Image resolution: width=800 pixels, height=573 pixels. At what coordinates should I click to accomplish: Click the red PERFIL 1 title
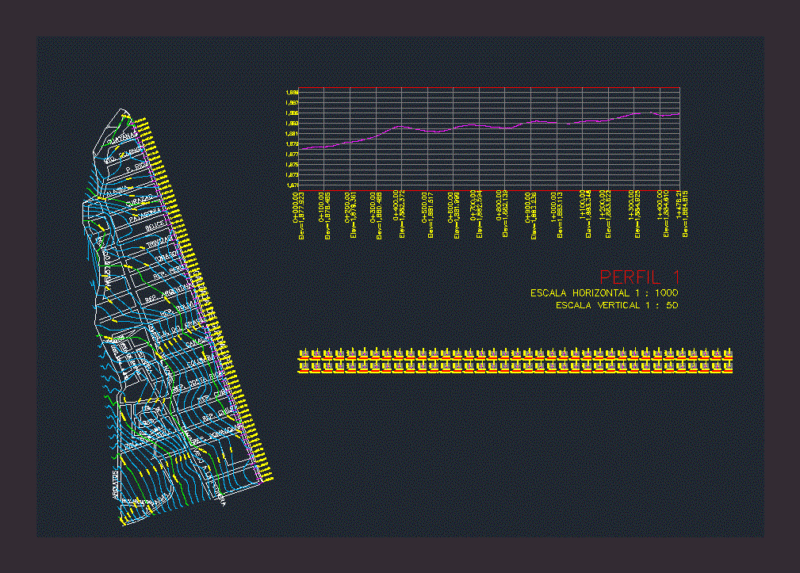(x=639, y=277)
